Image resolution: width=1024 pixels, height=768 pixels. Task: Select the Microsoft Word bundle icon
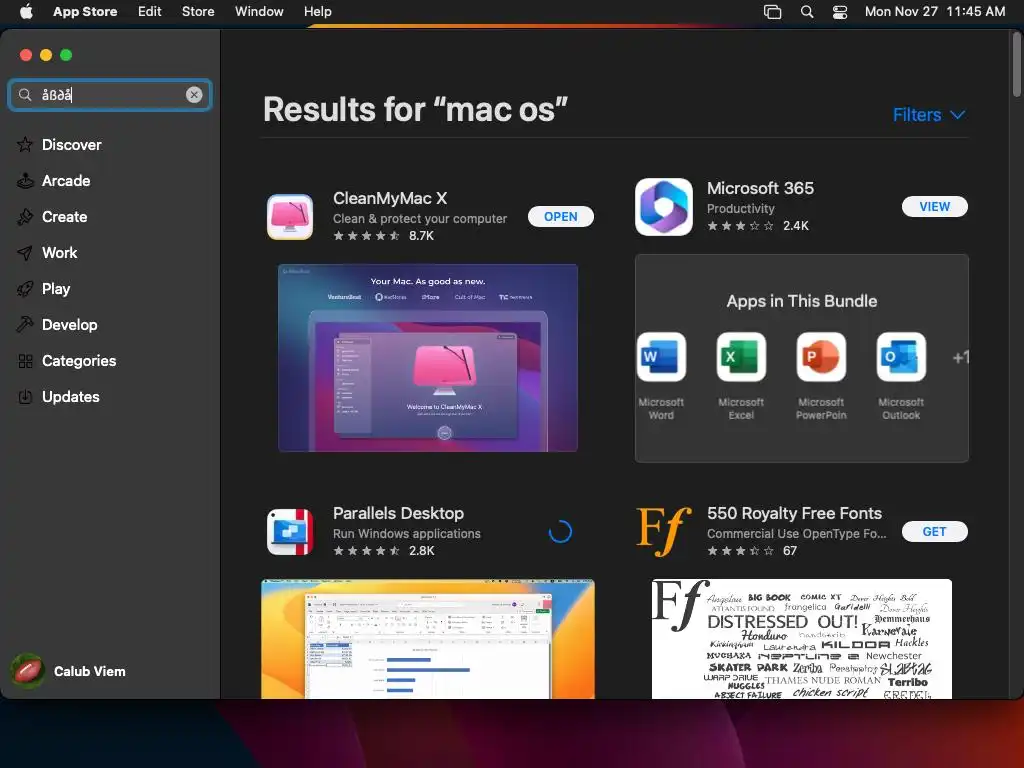pyautogui.click(x=661, y=357)
